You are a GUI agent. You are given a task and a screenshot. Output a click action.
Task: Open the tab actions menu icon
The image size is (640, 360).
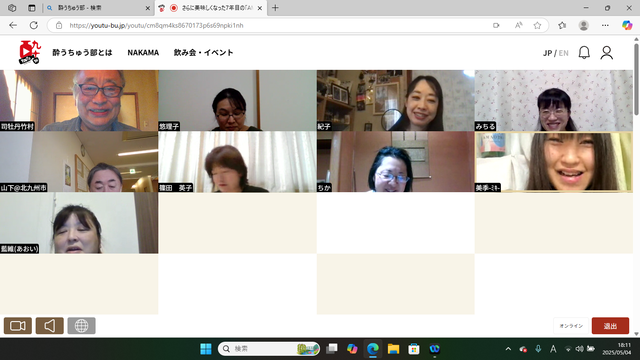click(31, 8)
